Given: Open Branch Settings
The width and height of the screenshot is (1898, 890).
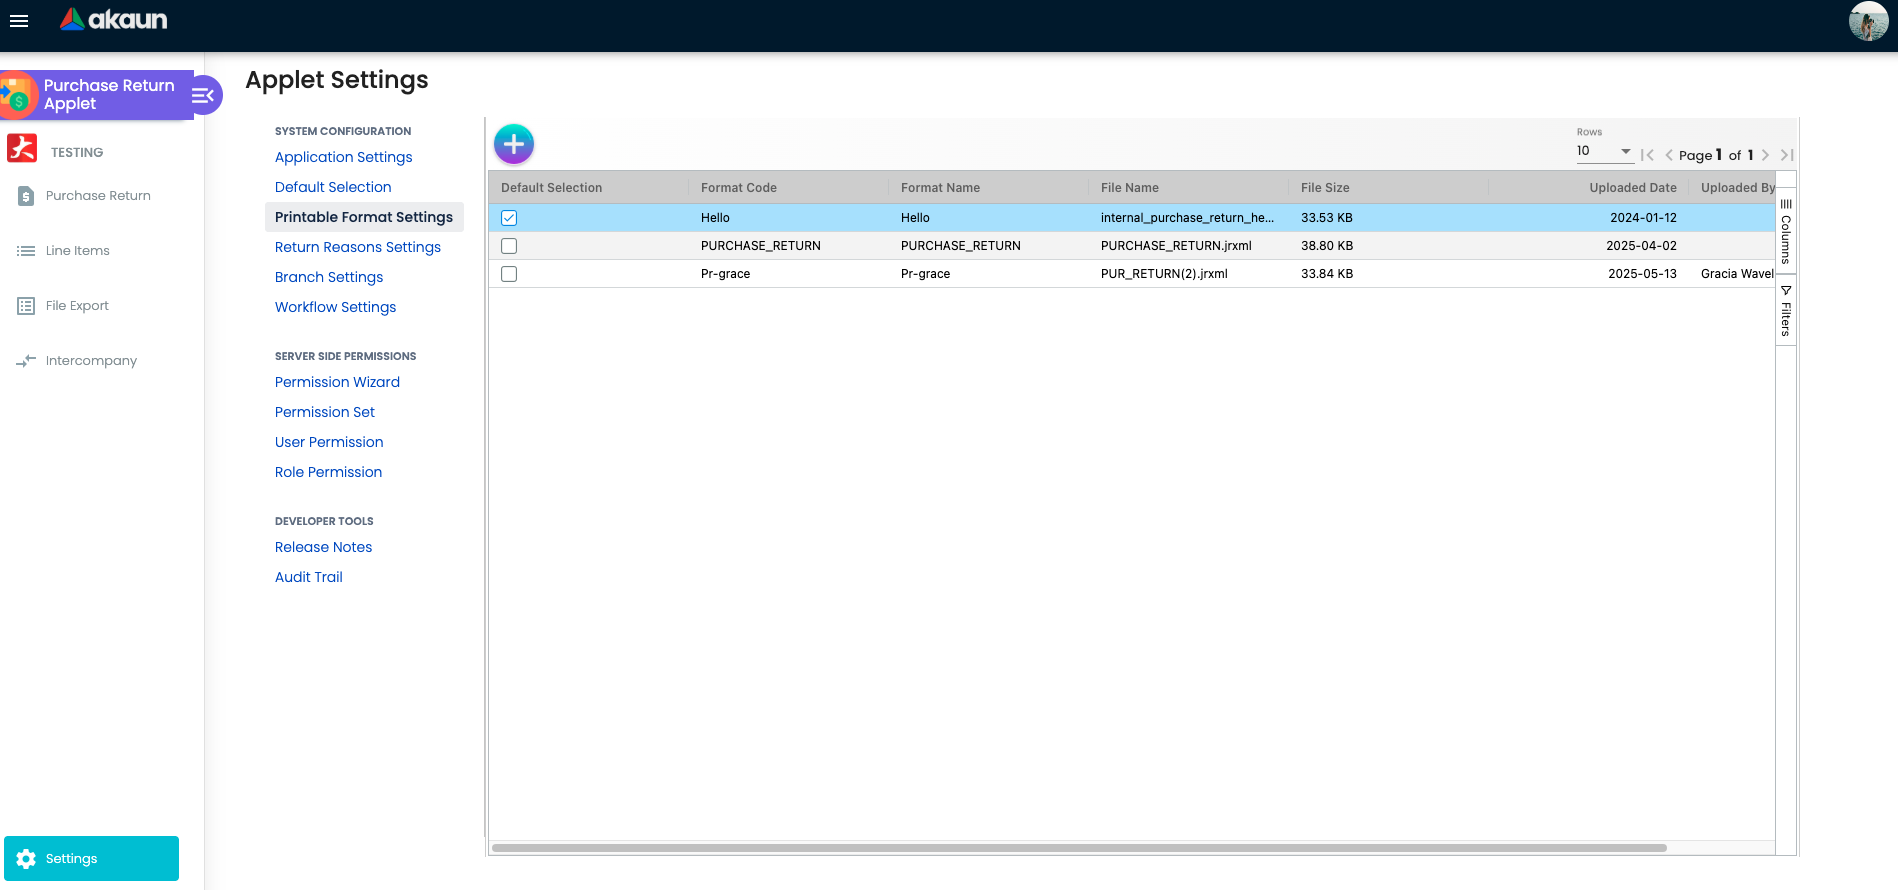Looking at the screenshot, I should 329,277.
